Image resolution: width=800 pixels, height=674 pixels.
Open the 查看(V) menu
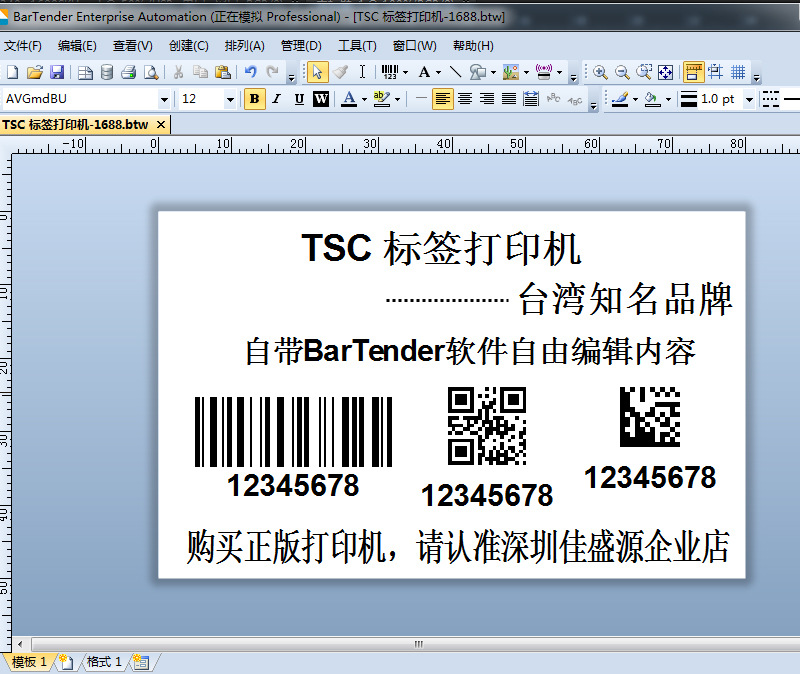point(133,46)
